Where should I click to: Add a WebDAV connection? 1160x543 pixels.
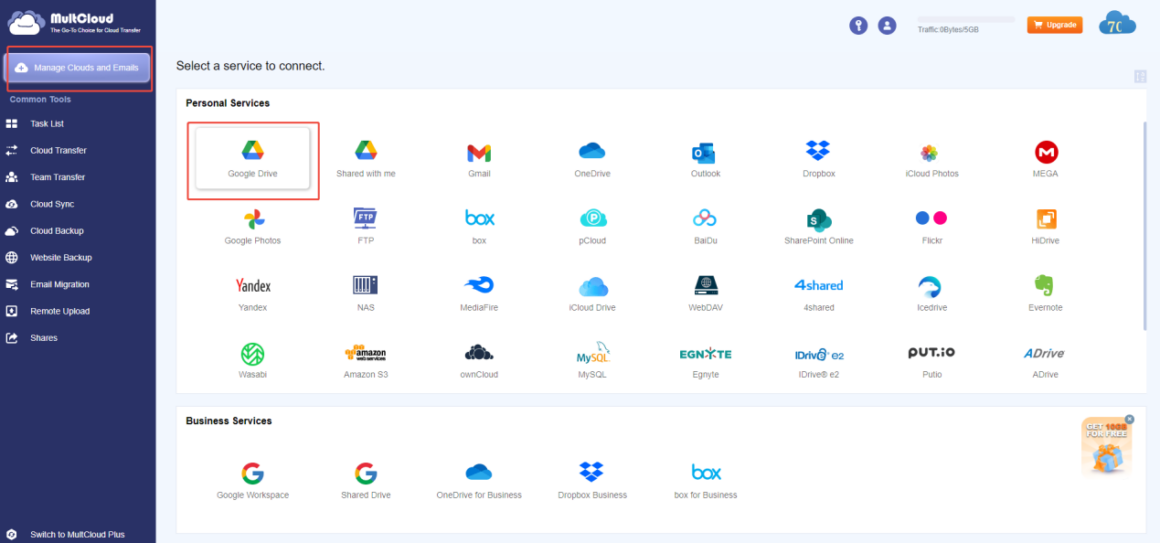[x=705, y=294]
